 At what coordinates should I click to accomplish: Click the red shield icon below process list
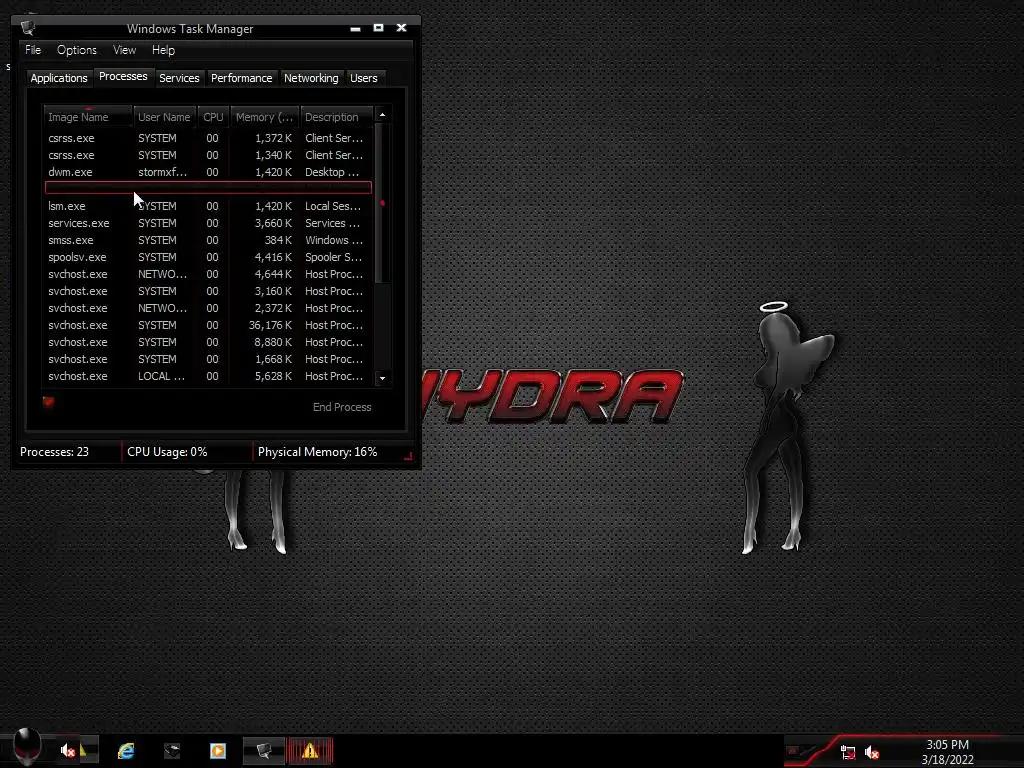48,402
